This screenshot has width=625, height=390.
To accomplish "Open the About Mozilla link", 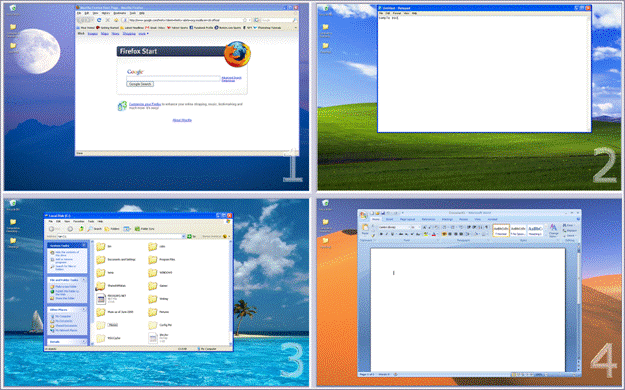I will coord(182,120).
